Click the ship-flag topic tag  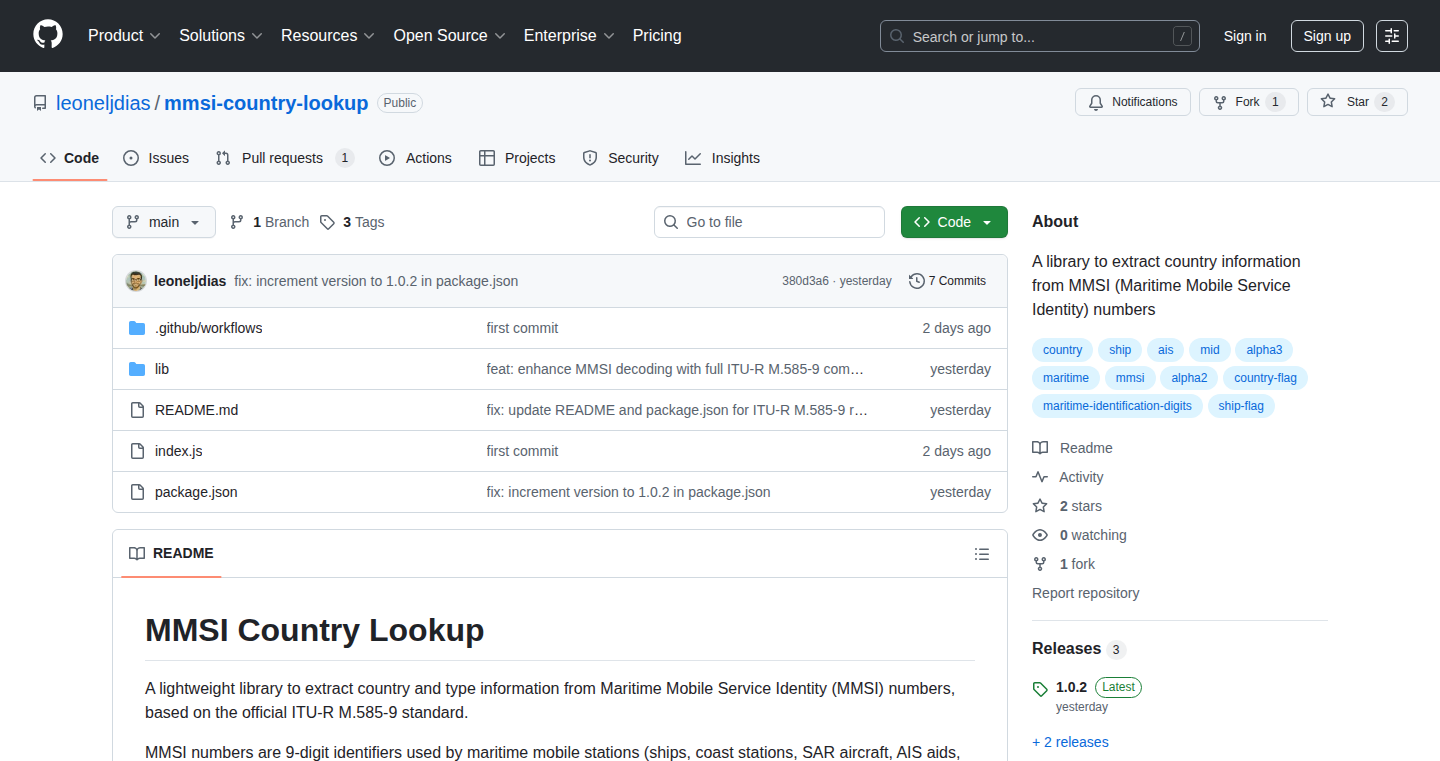pyautogui.click(x=1241, y=406)
